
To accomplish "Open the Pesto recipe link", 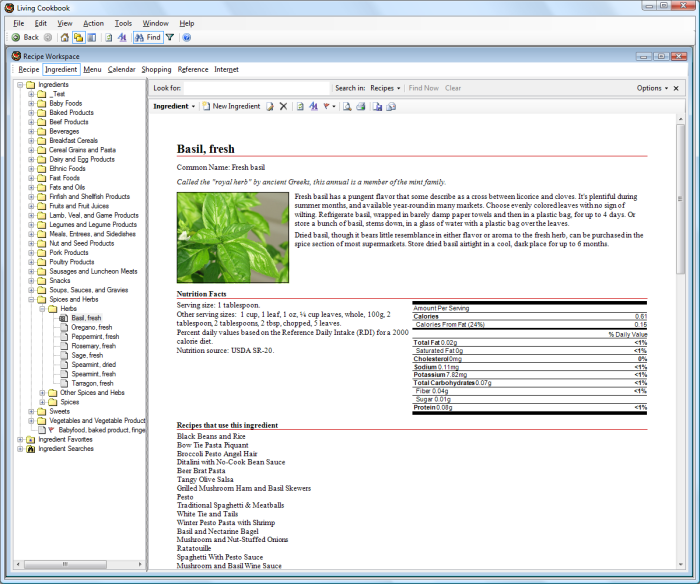I will point(185,496).
